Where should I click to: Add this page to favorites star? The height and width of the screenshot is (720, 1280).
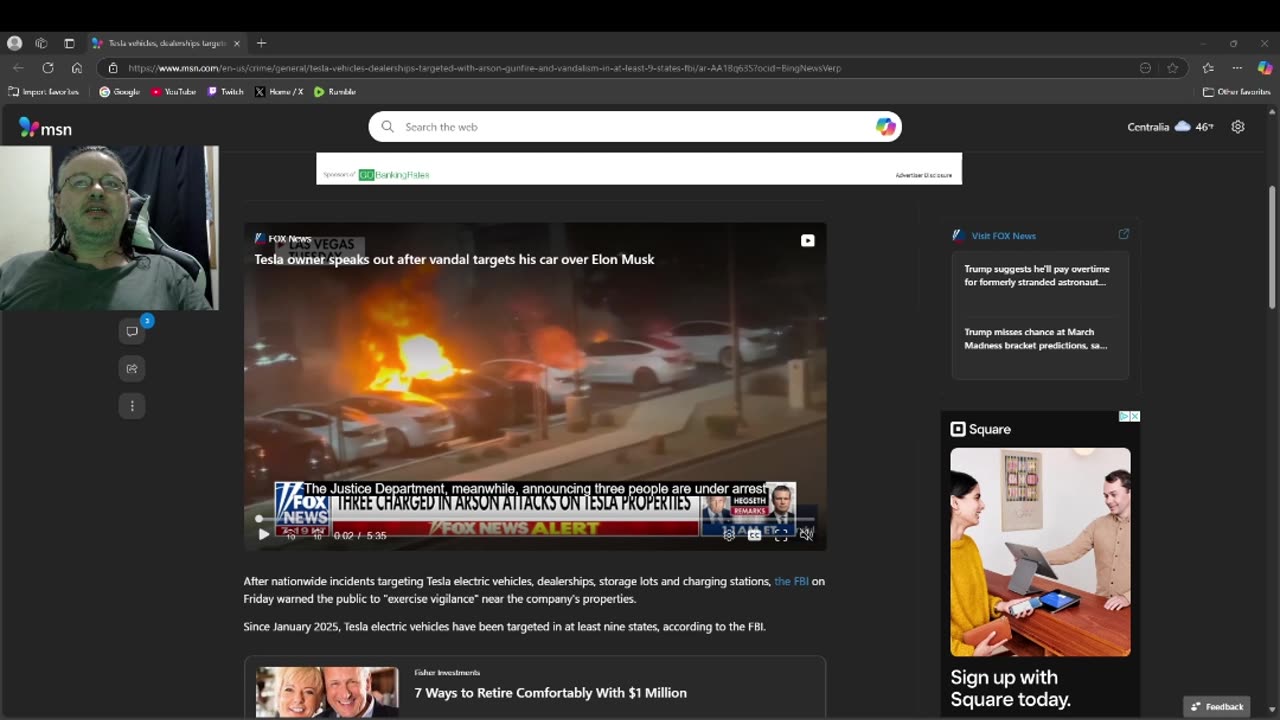coord(1173,68)
